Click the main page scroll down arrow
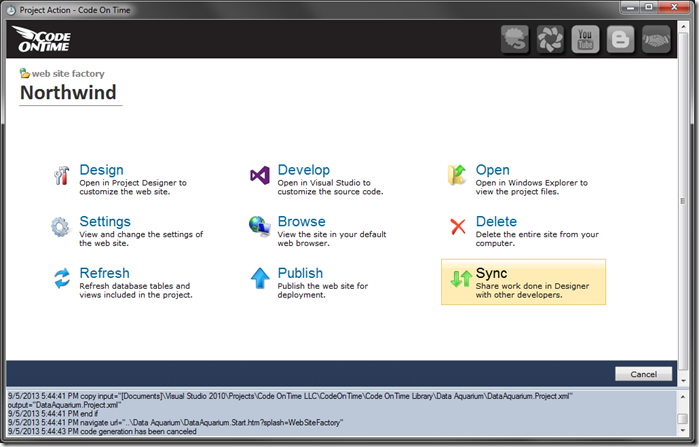Screen dimensions: 699x447 (x=683, y=381)
